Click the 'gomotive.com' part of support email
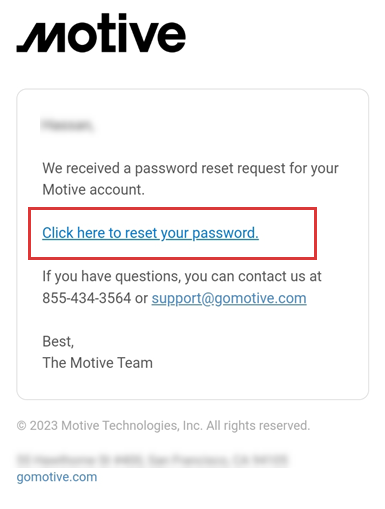 click(x=260, y=298)
